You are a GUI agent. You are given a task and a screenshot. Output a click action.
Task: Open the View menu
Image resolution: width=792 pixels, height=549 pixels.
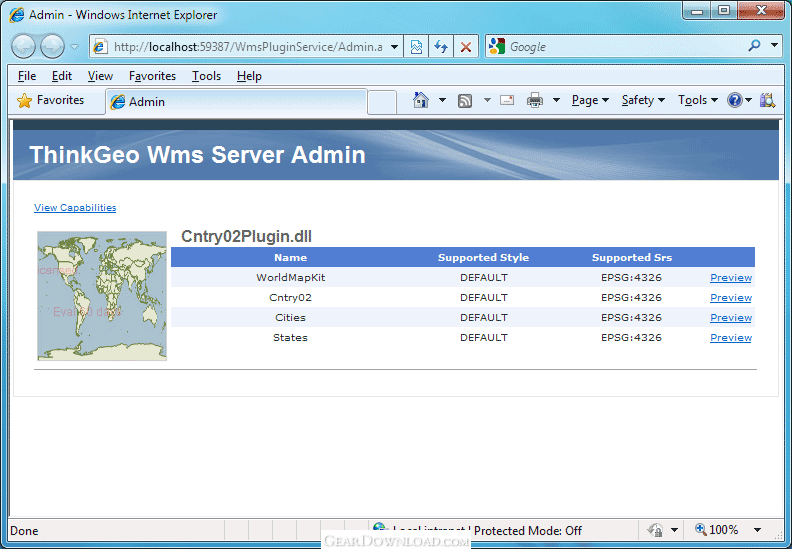(100, 76)
